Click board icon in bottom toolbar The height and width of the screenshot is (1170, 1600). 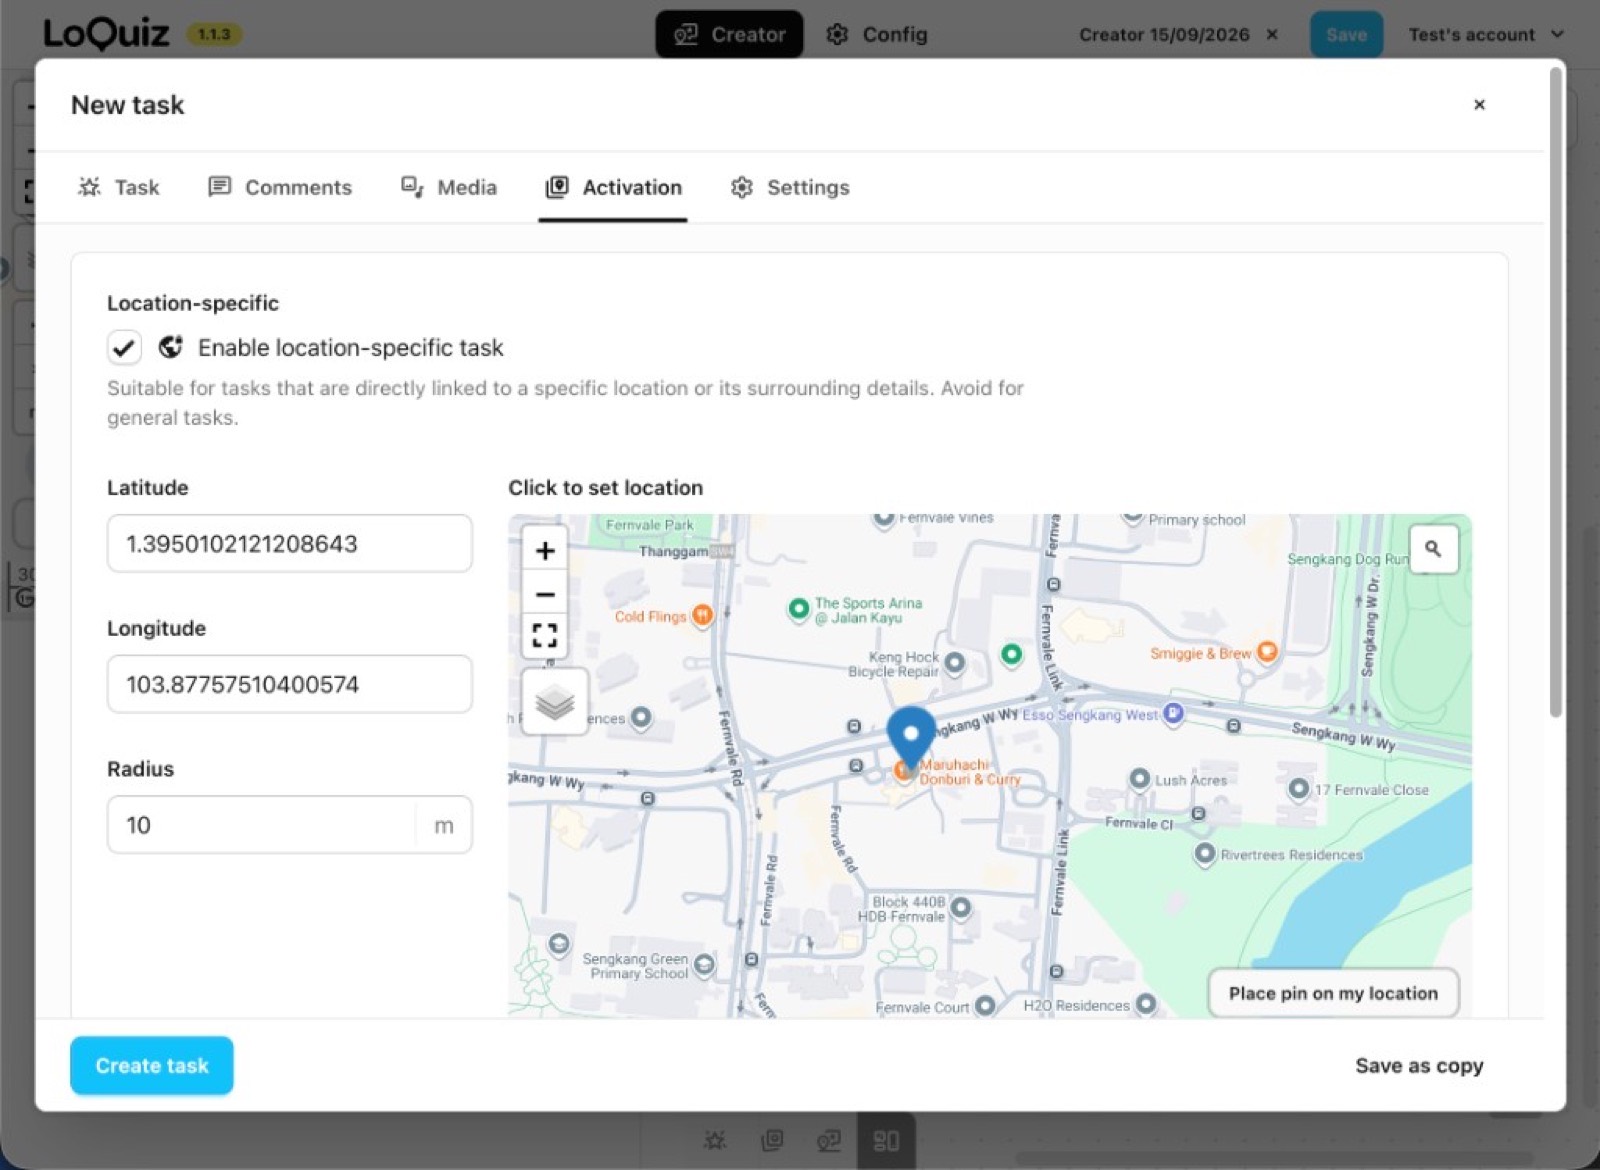click(x=829, y=1141)
